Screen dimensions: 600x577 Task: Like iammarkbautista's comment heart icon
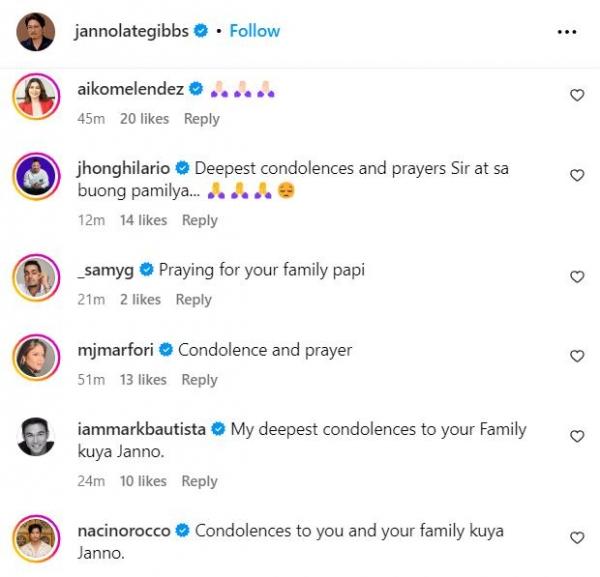(576, 436)
